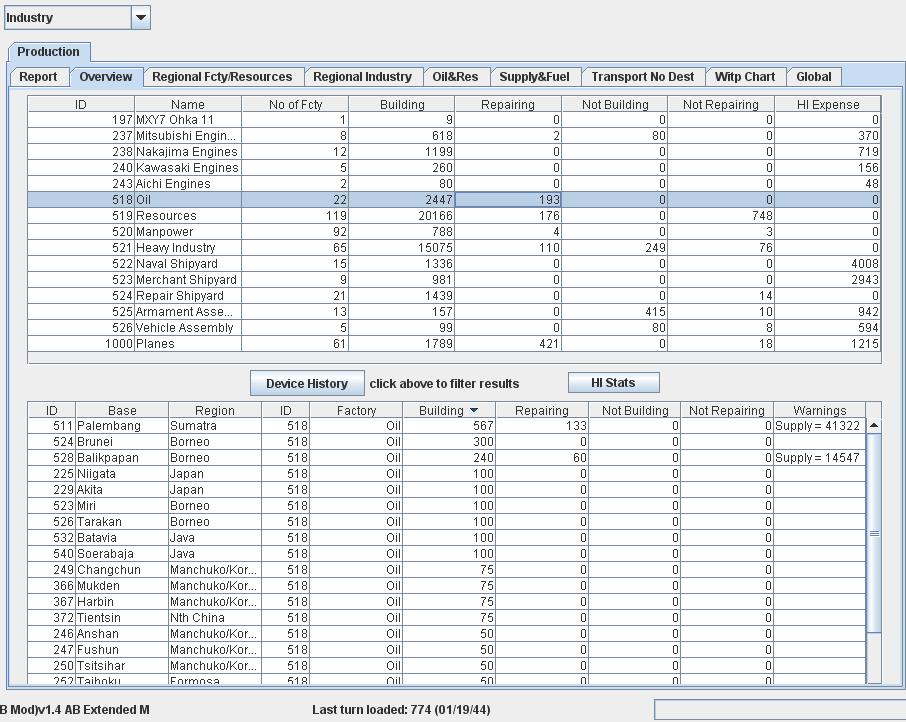Click the HI Expense column header

point(827,105)
